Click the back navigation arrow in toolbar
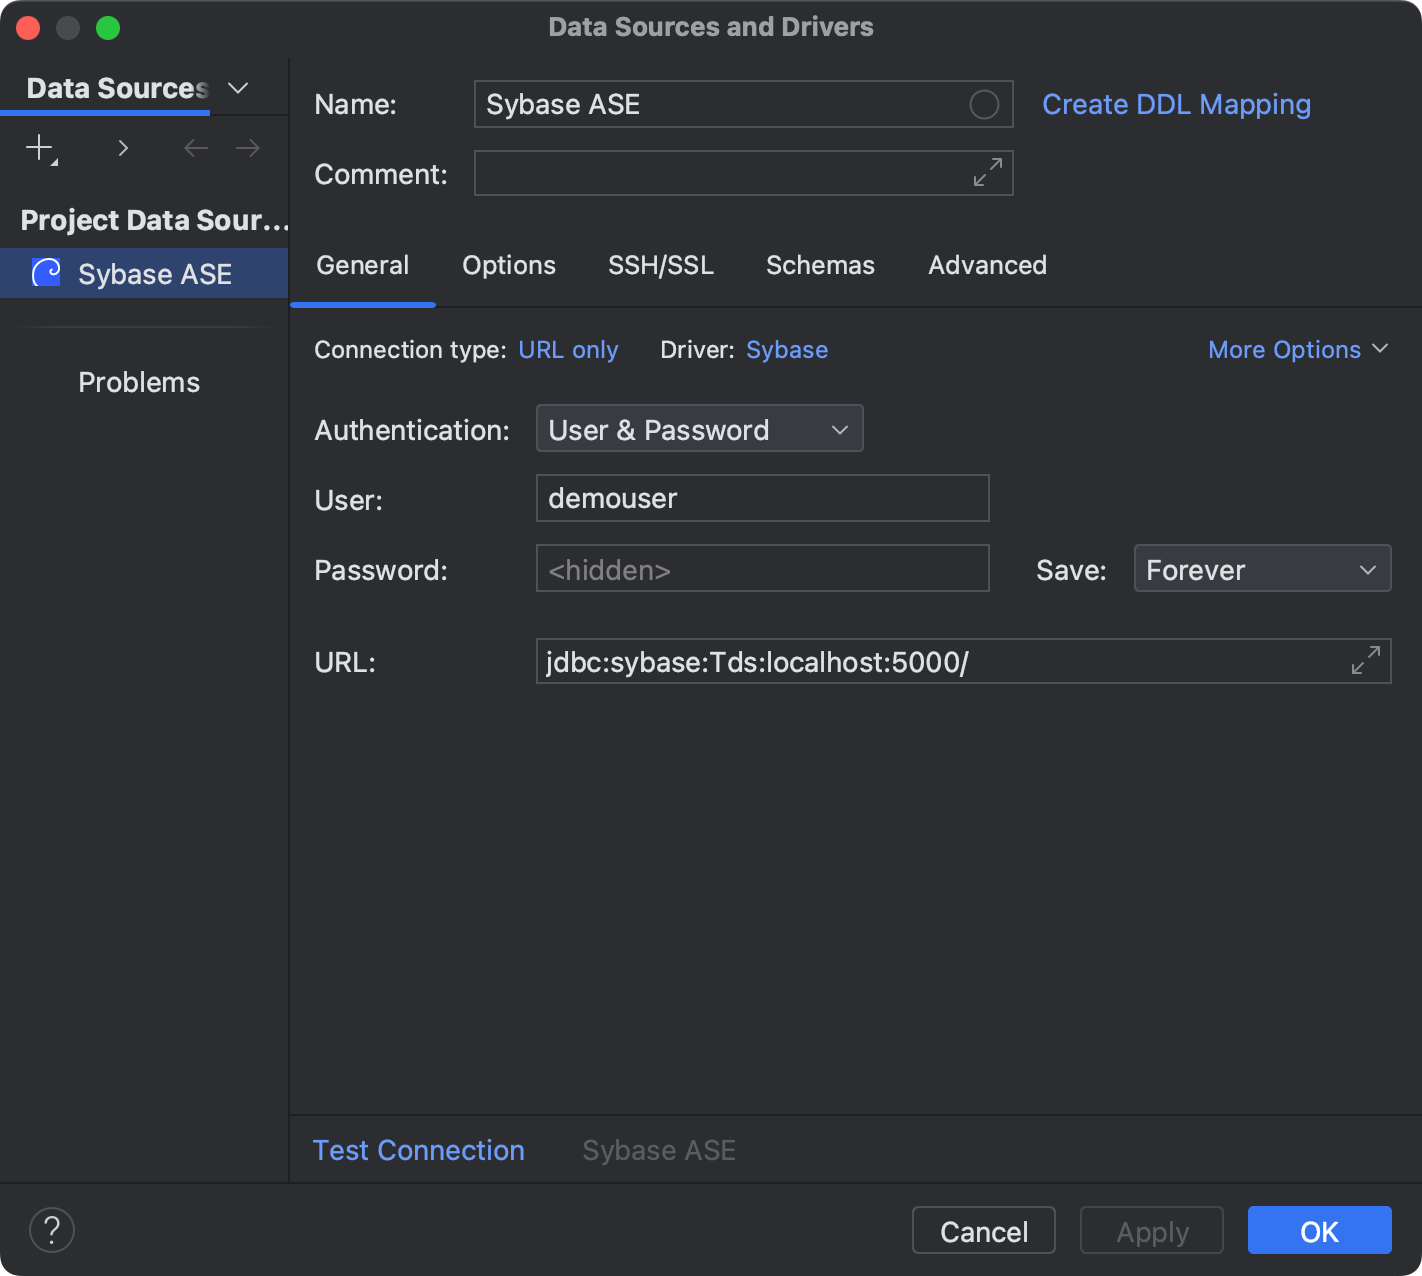 click(x=195, y=147)
